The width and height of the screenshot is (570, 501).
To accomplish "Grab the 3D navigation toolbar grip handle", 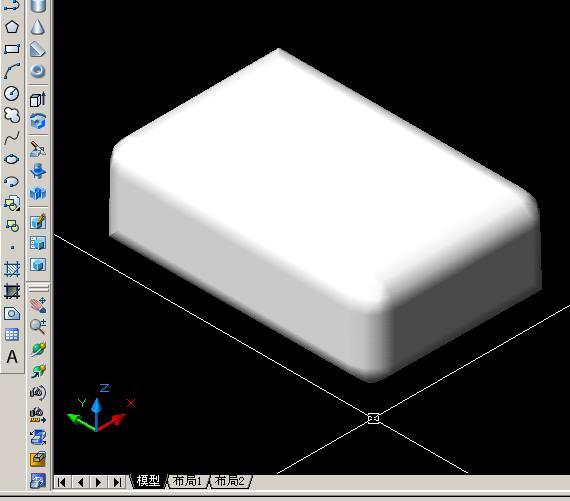I will 39,288.
